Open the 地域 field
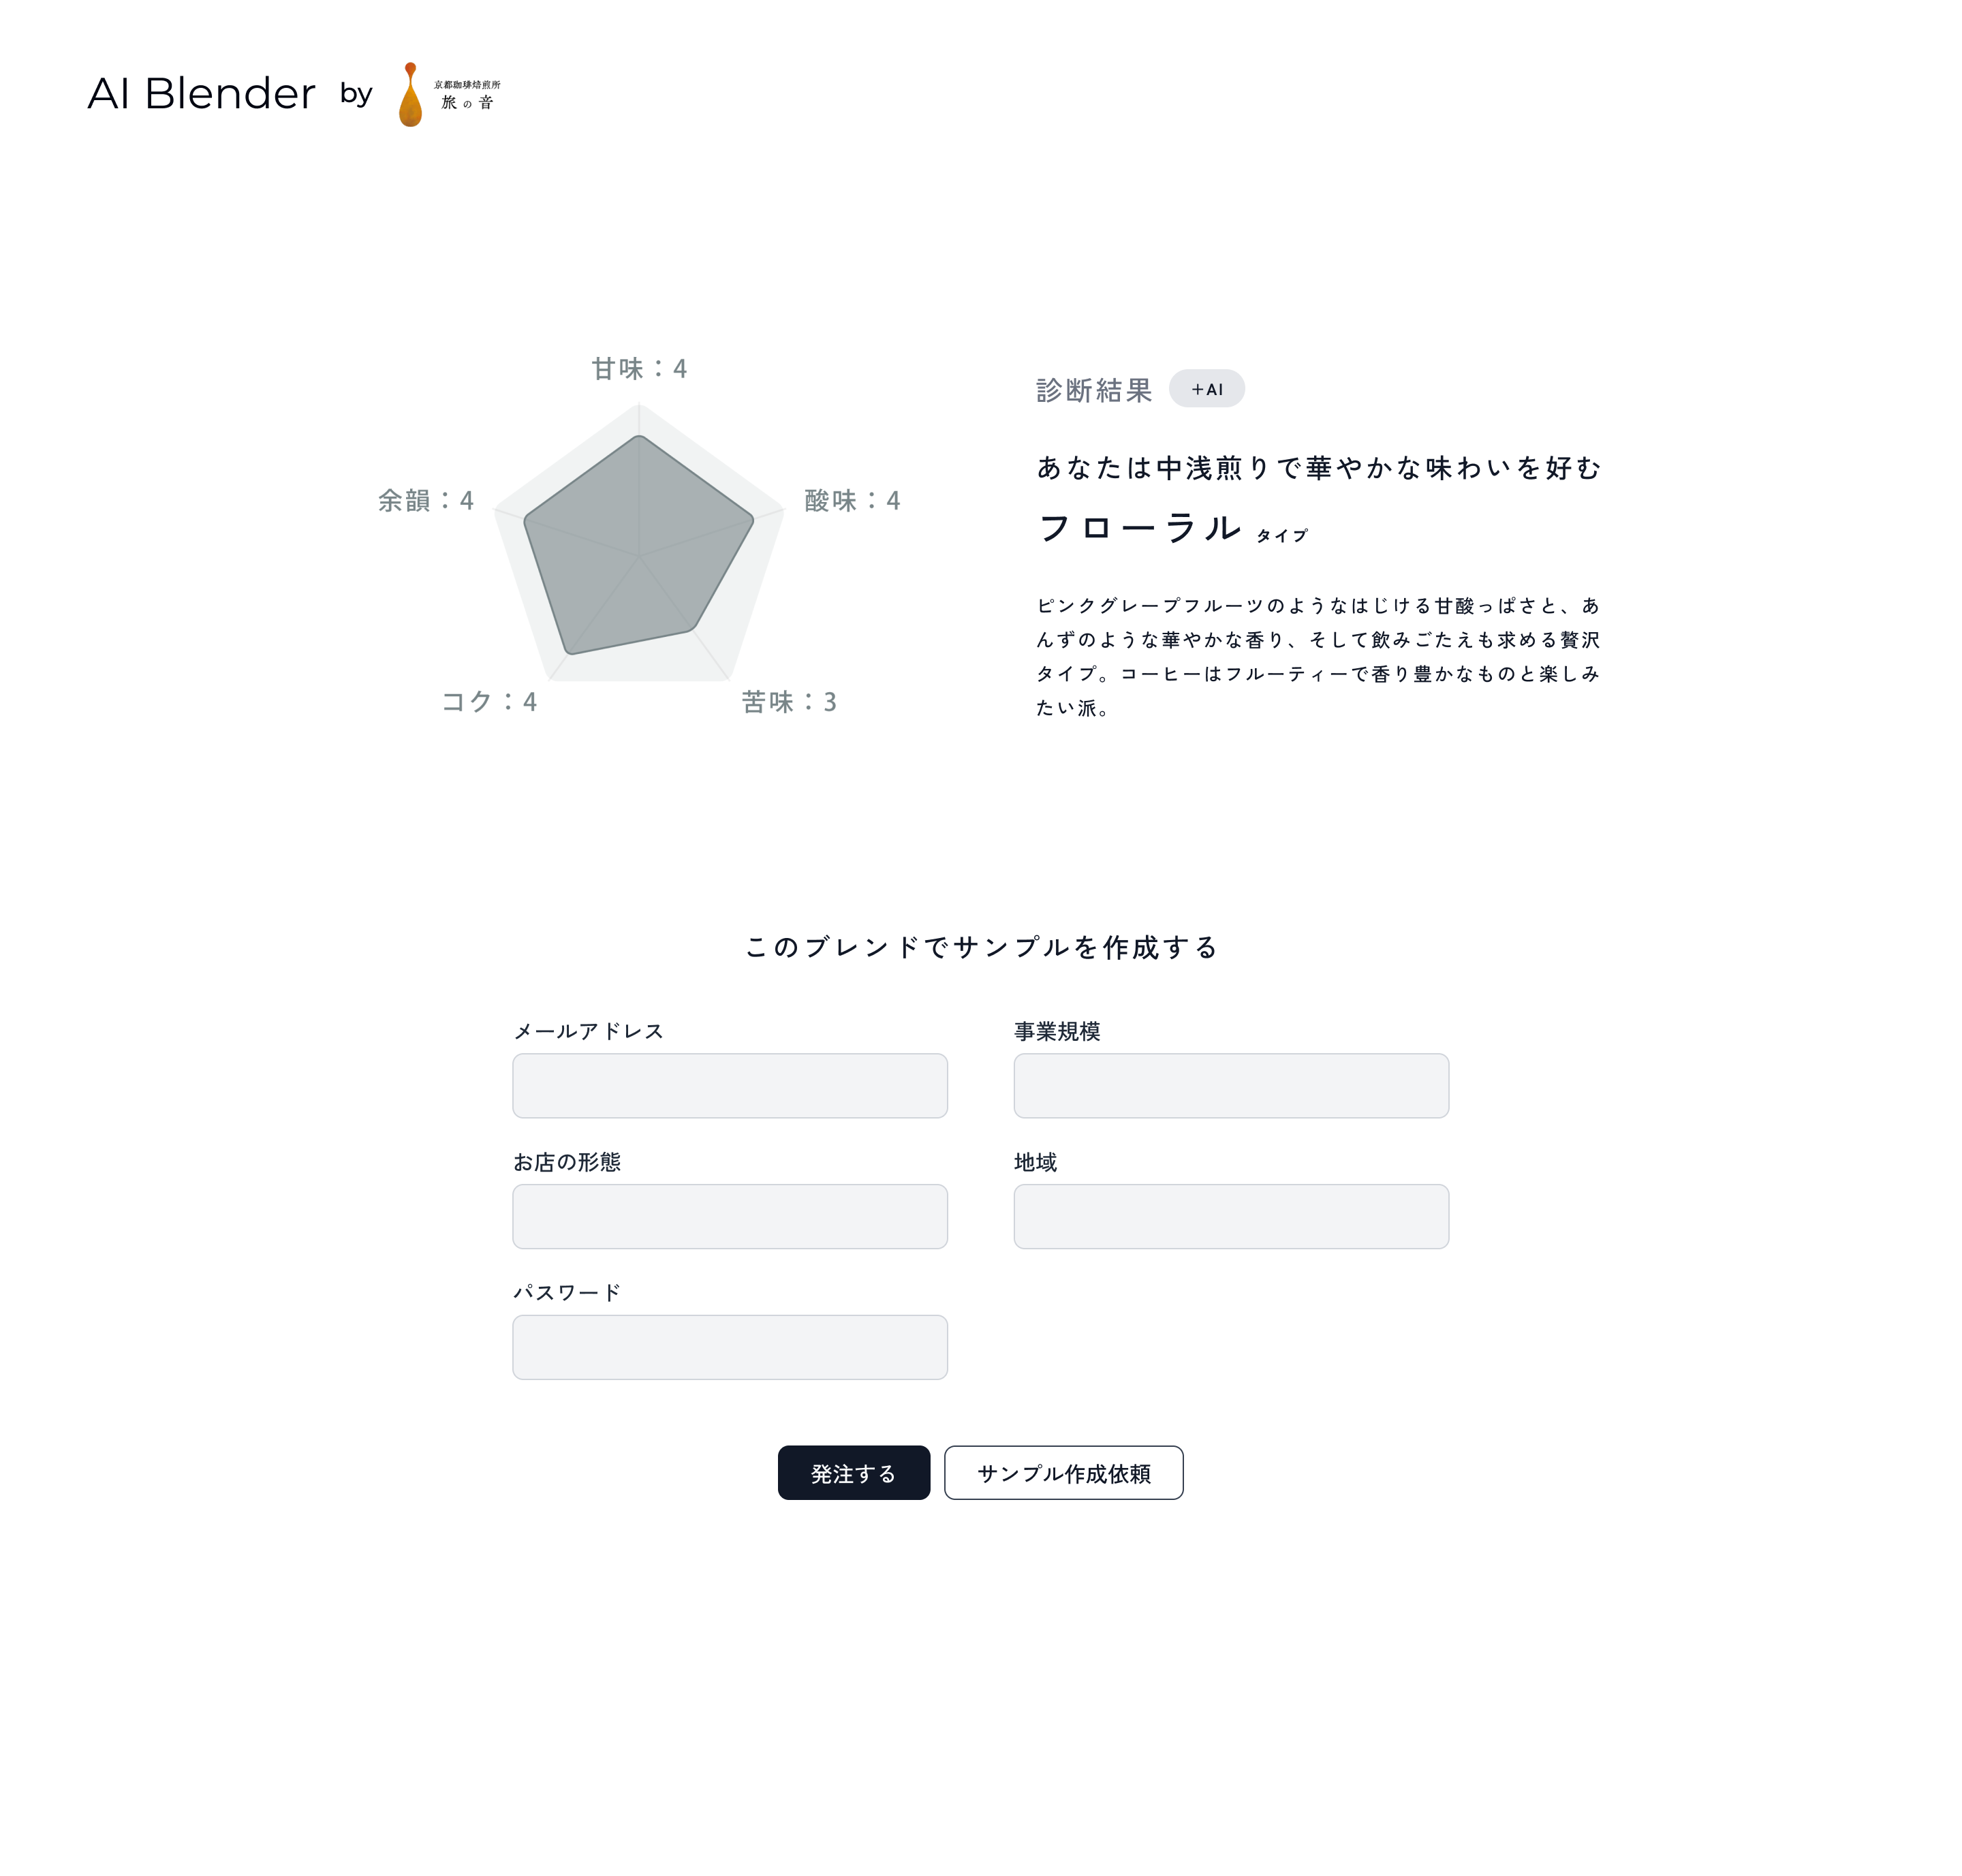The width and height of the screenshot is (1962, 1876). coord(1230,1217)
